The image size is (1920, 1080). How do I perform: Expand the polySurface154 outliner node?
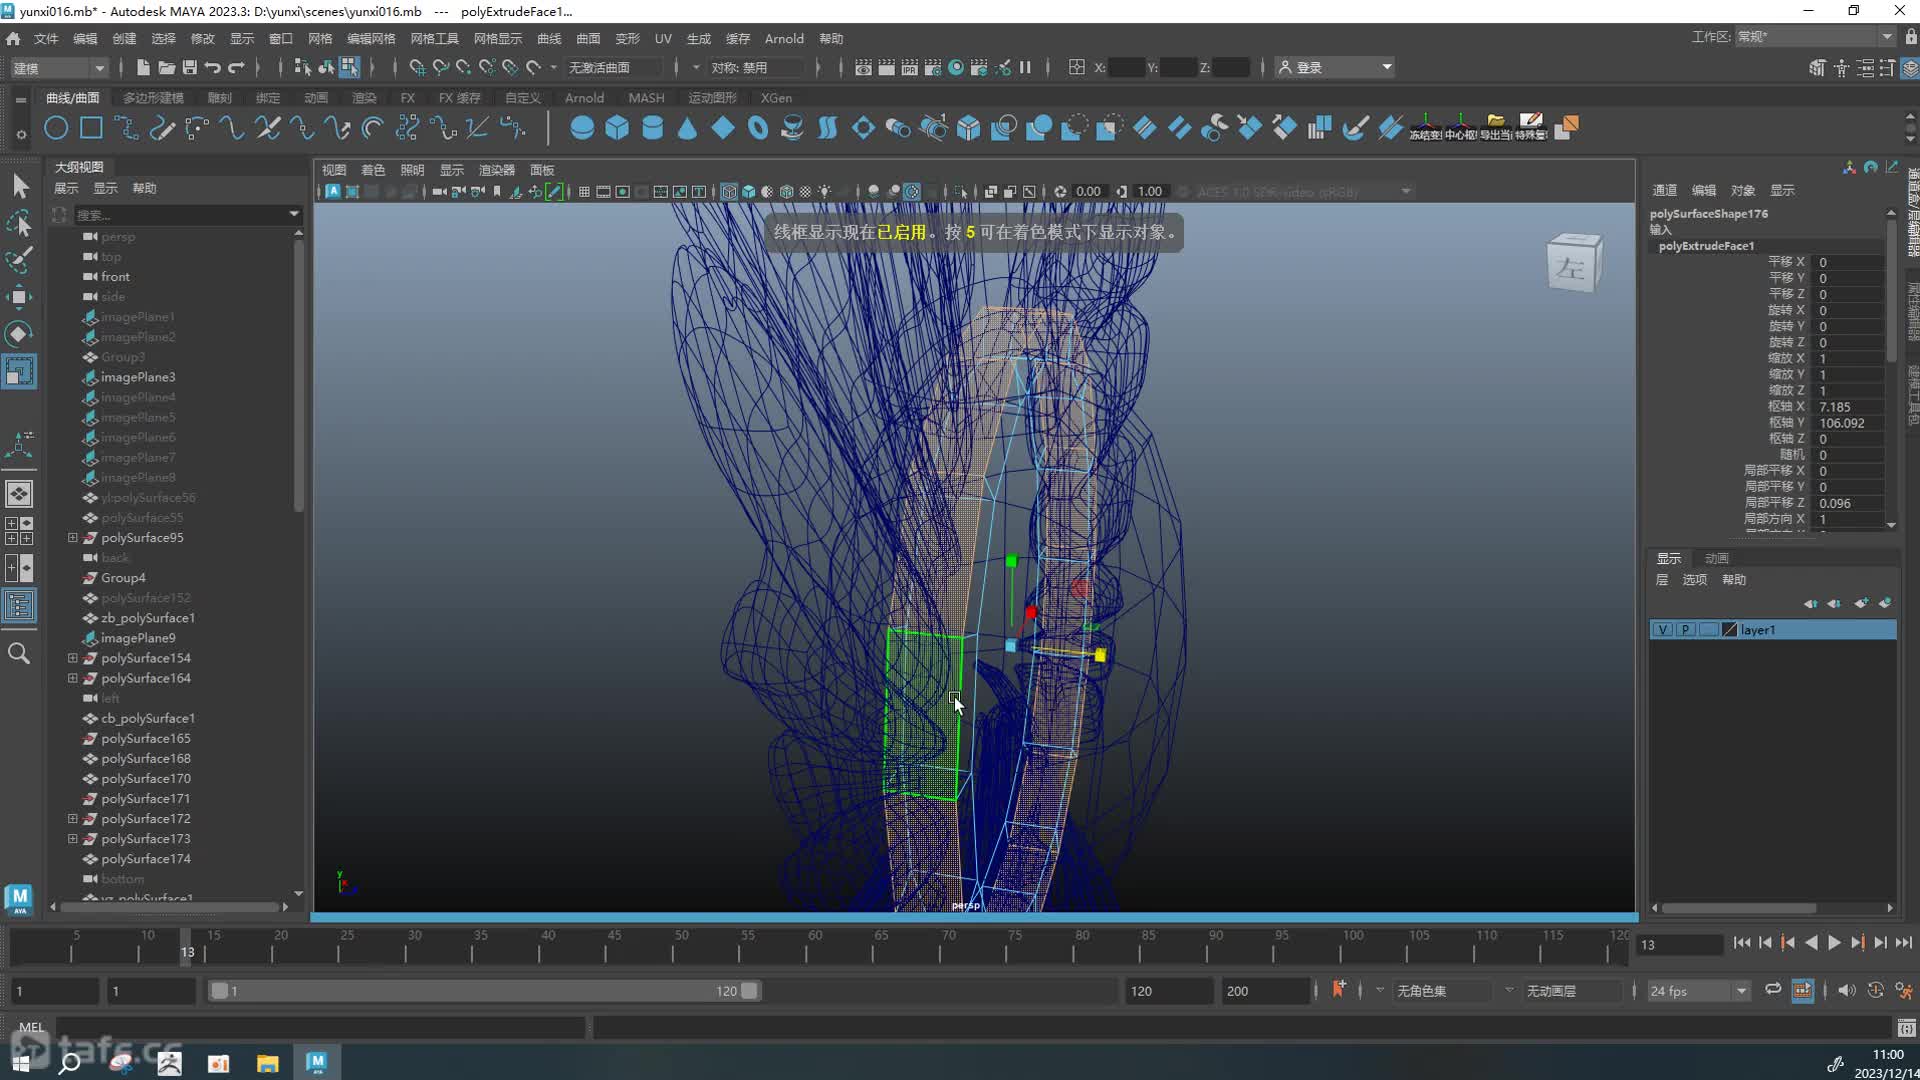(x=73, y=658)
